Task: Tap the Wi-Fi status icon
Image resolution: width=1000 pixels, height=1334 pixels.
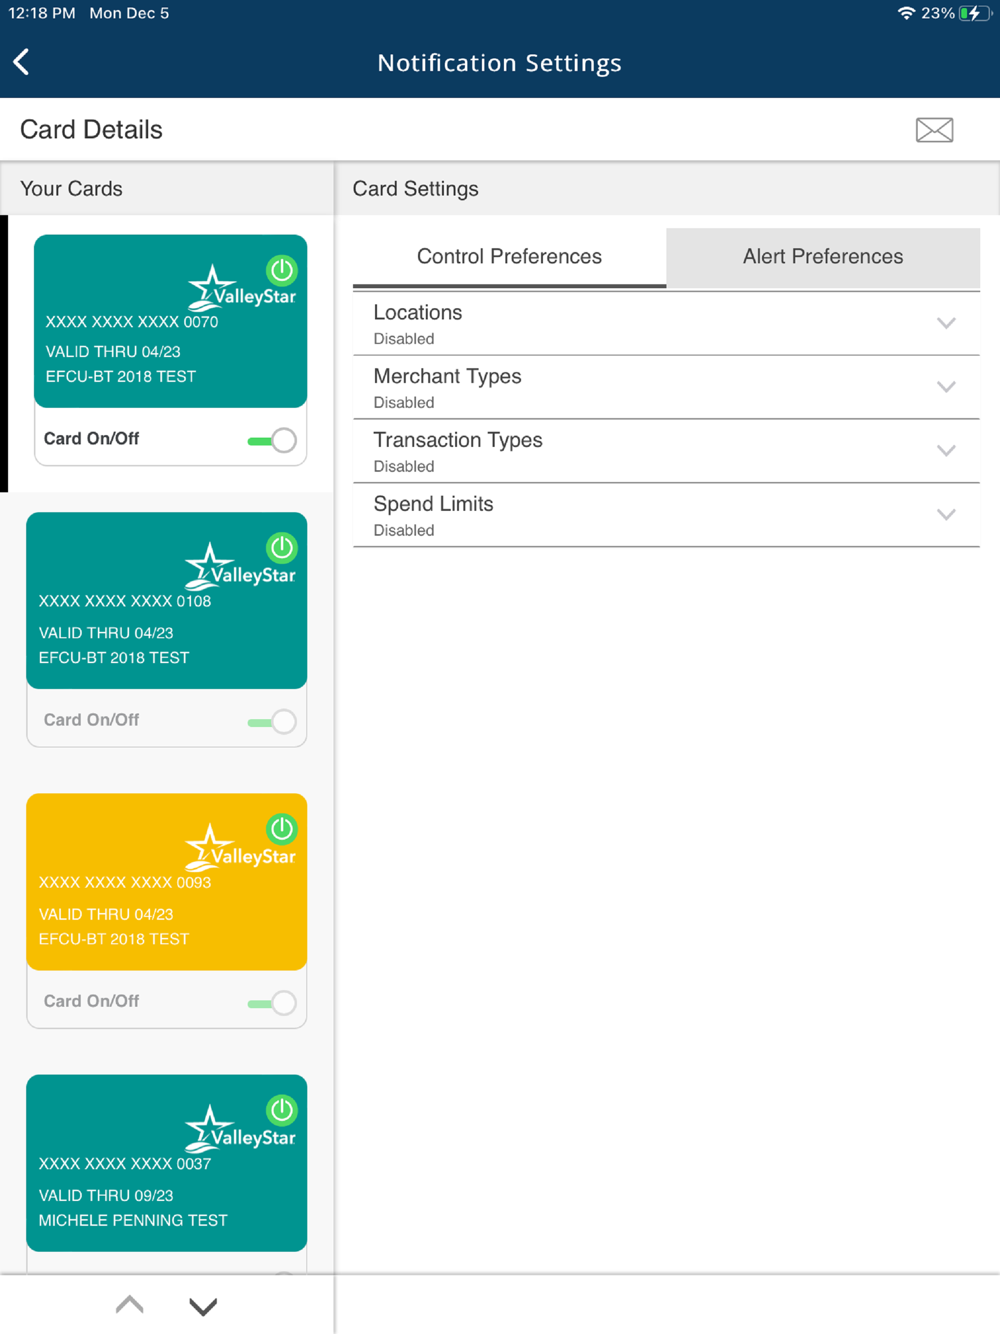Action: click(x=906, y=13)
